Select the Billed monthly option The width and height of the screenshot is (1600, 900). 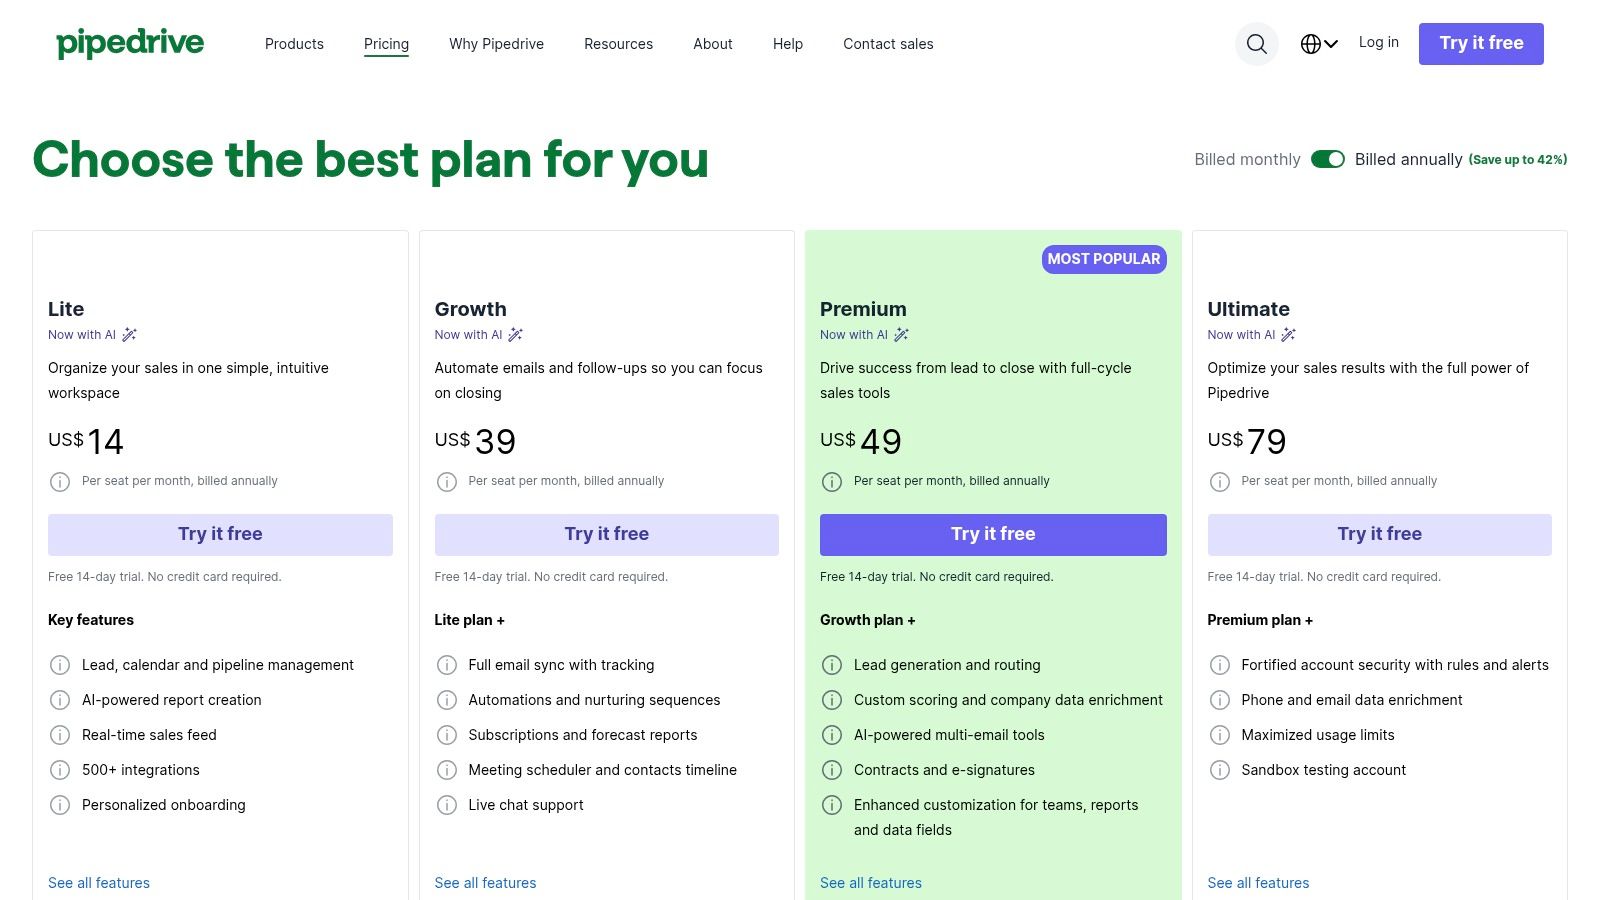tap(1247, 159)
